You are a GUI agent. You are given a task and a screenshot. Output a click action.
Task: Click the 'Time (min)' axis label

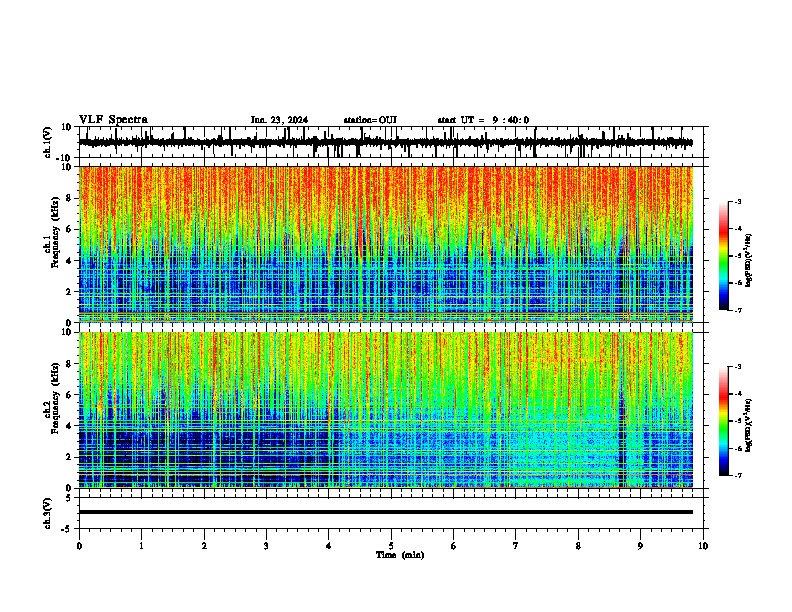pyautogui.click(x=400, y=555)
